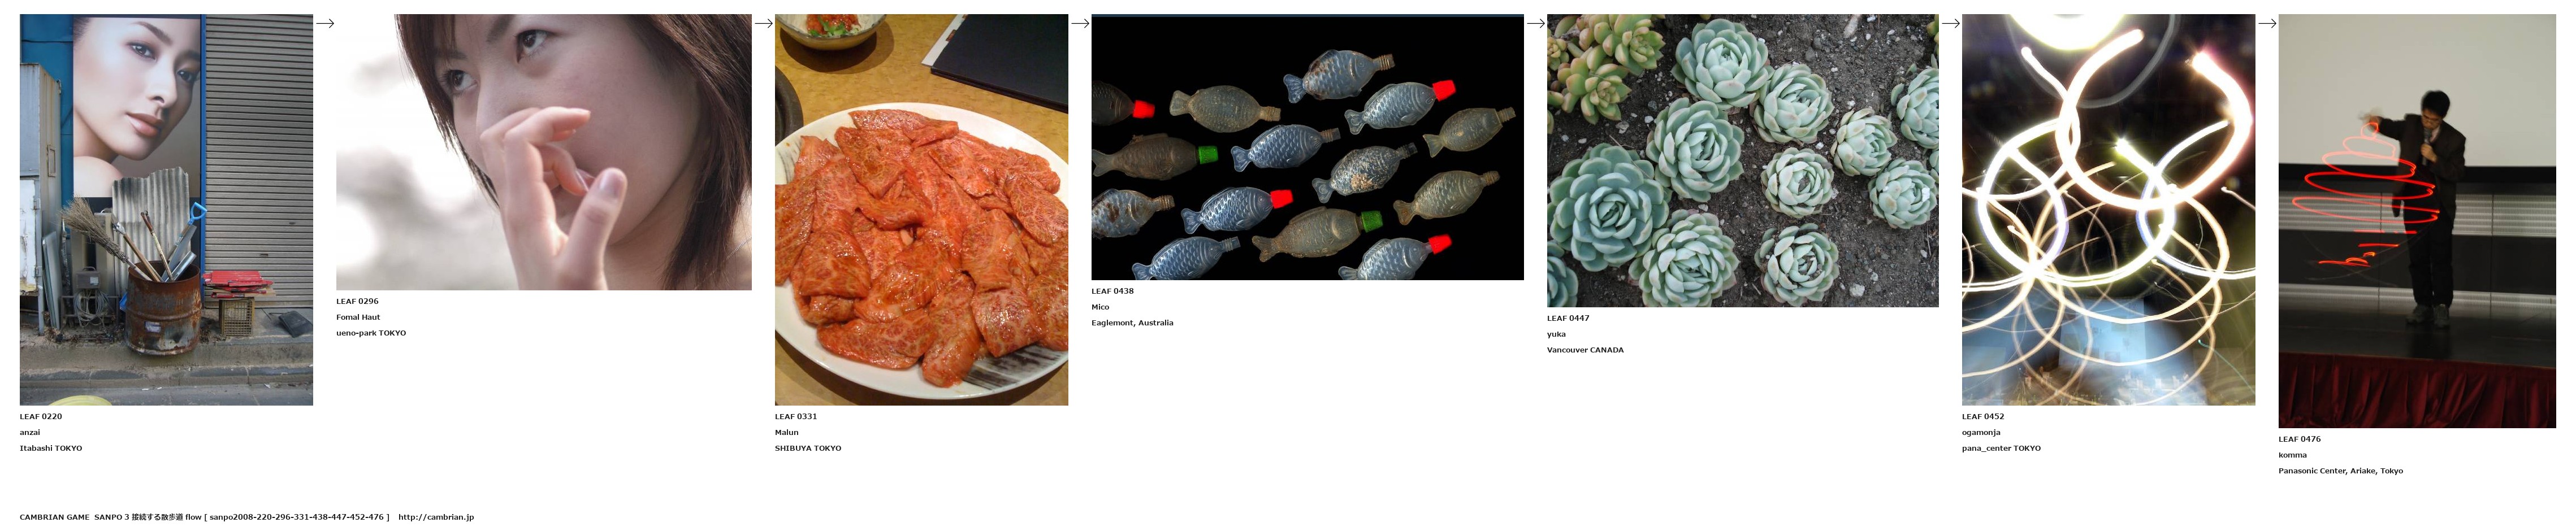Screen dimensions: 2576x531
Task: Click the SHIBUYA TOKYO location text
Action: [x=808, y=448]
